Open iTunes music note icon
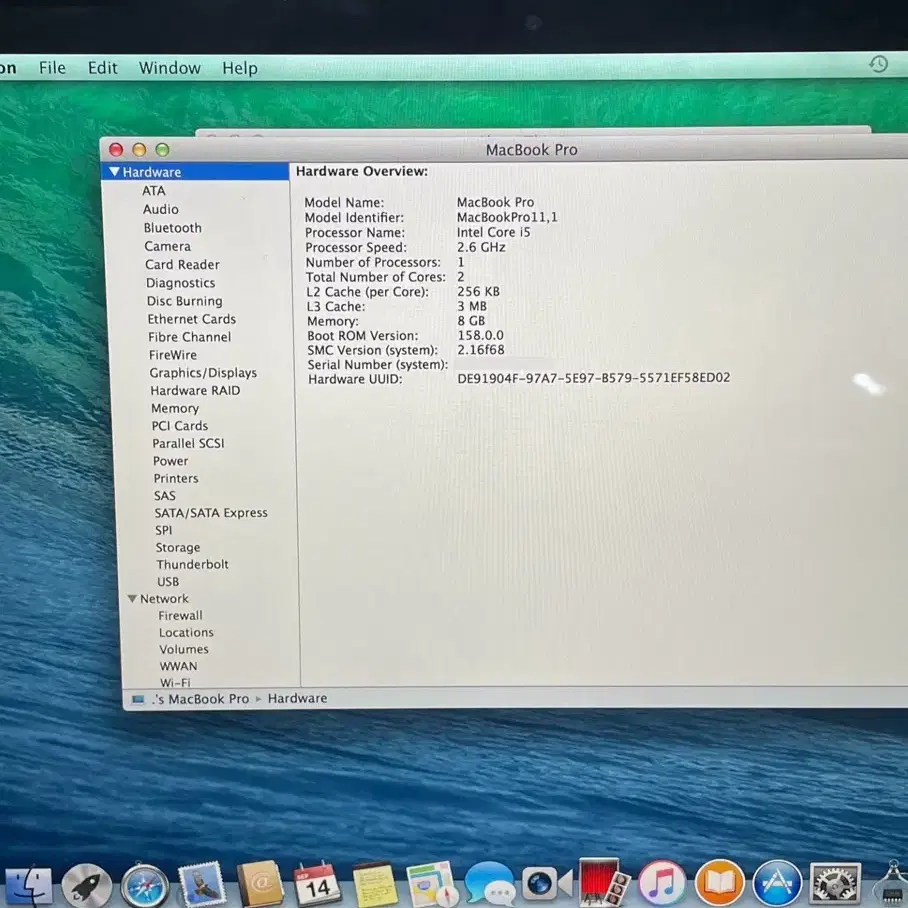 tap(662, 884)
